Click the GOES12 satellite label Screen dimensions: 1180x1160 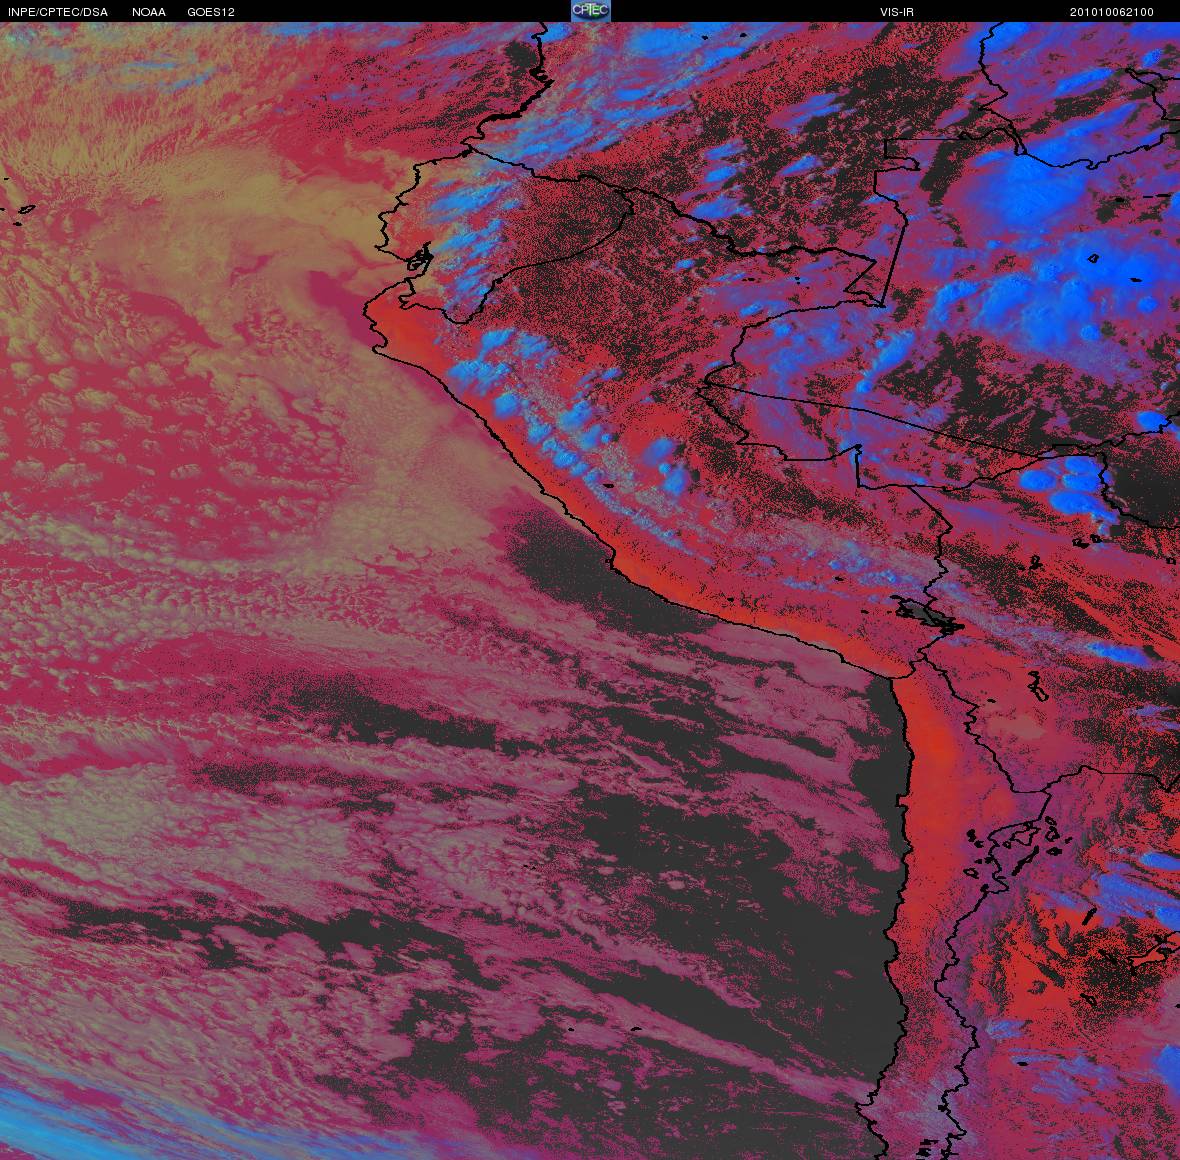coord(211,12)
